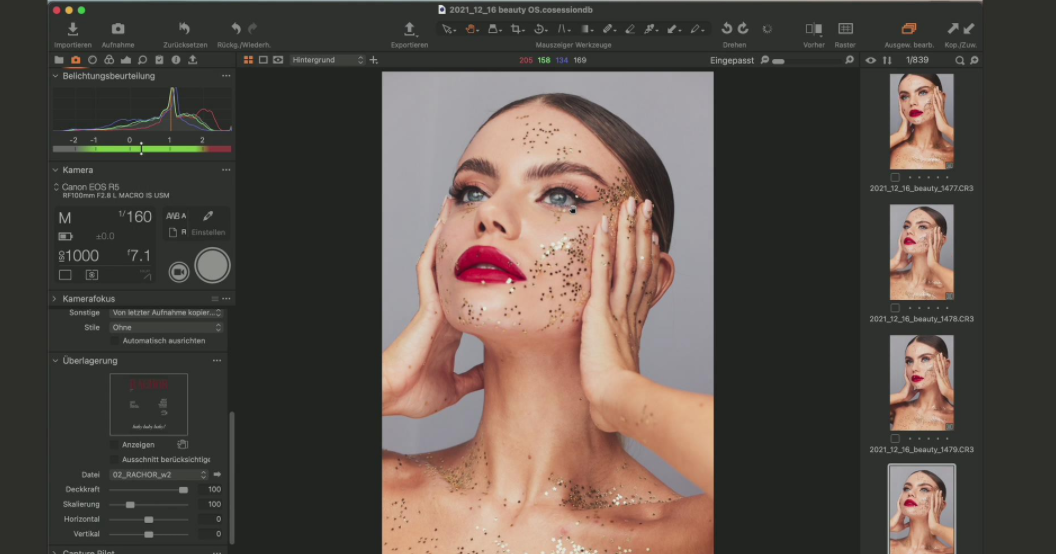Select thumbnail 2021_12_16_beauty_1478.CR3

coord(921,252)
